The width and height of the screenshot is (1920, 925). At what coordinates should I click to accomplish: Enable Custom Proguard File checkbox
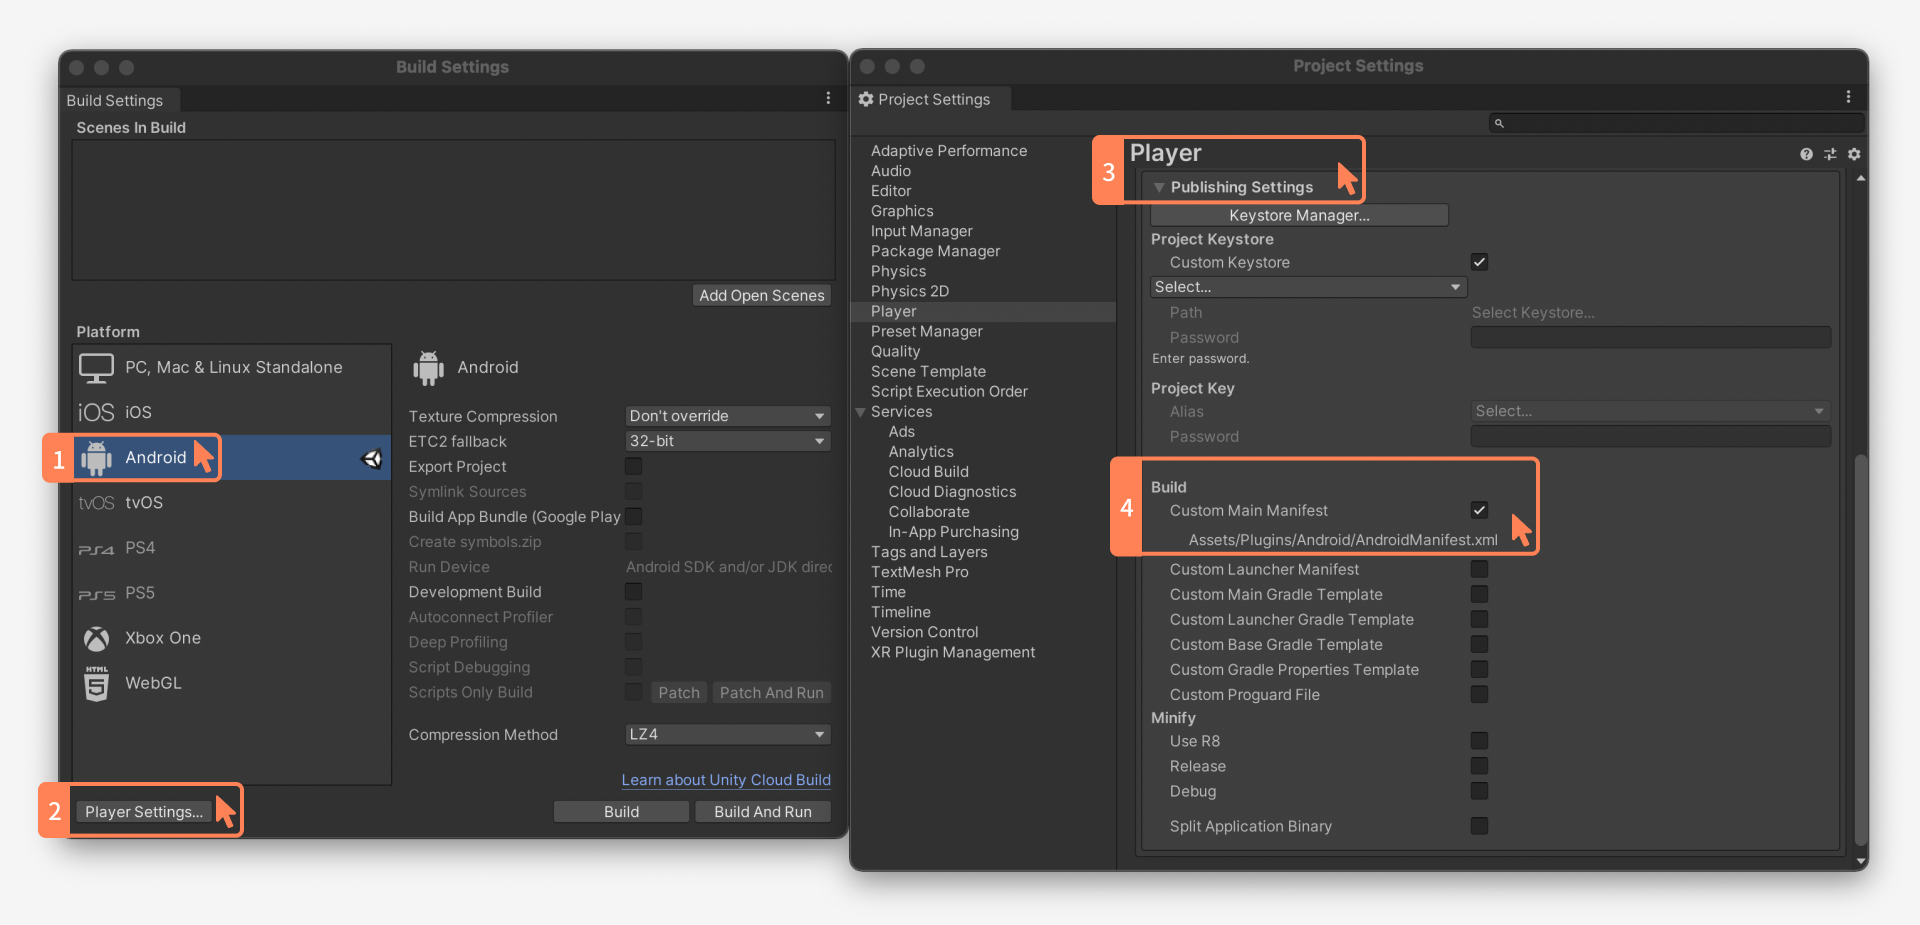[x=1480, y=694]
